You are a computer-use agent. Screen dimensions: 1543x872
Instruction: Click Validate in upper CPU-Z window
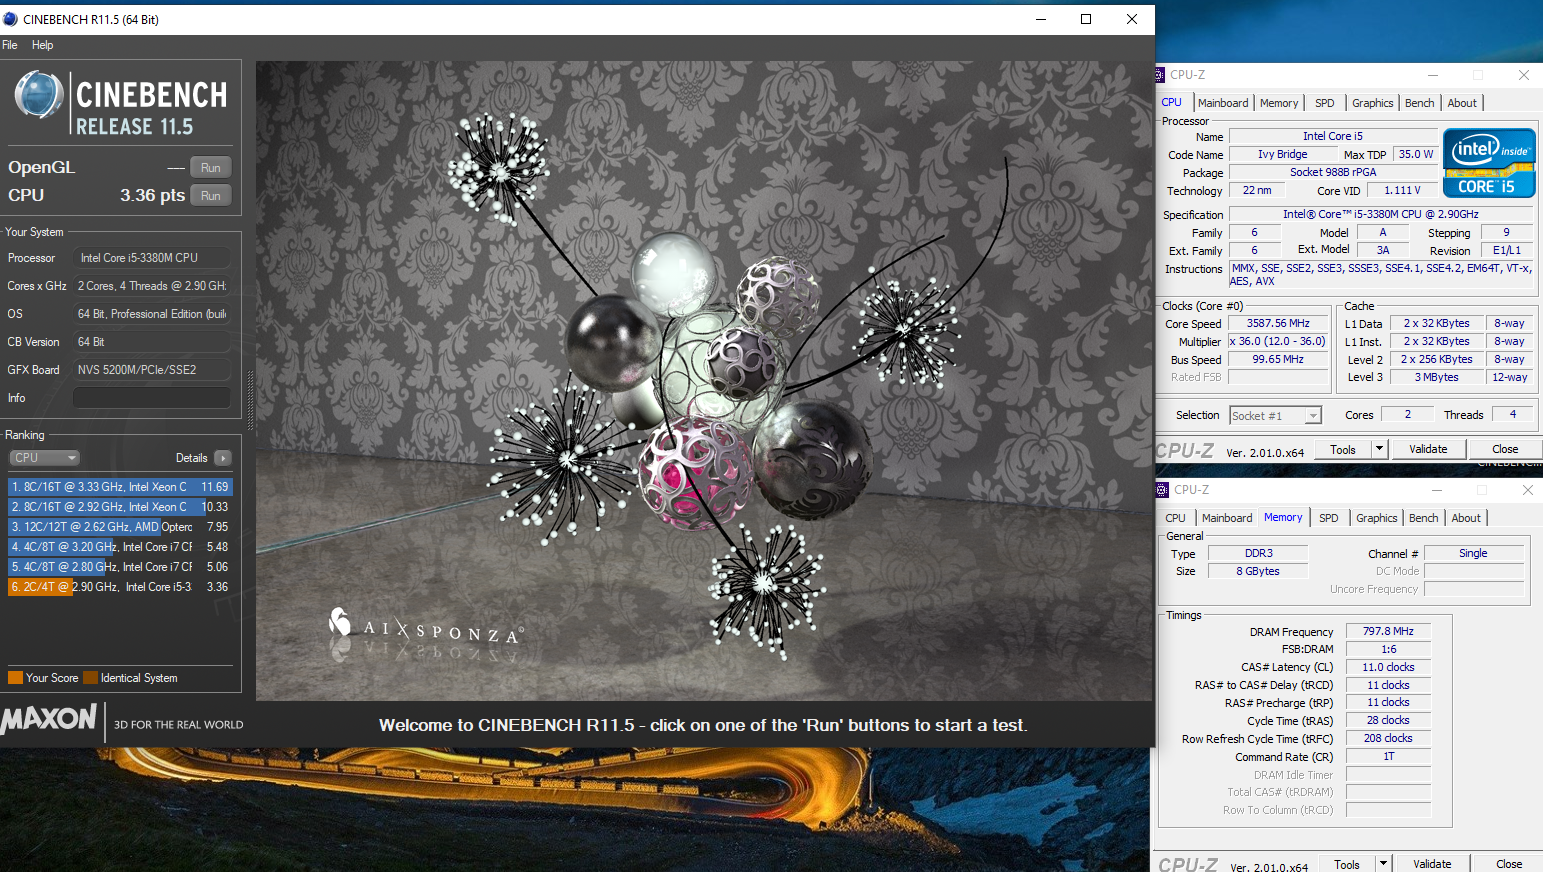point(1428,450)
